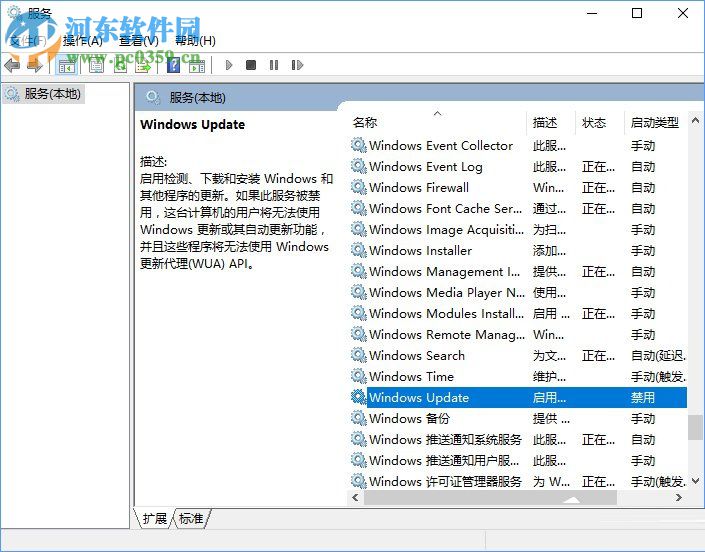Click the Export List toolbar icon
The width and height of the screenshot is (705, 552).
[x=143, y=66]
